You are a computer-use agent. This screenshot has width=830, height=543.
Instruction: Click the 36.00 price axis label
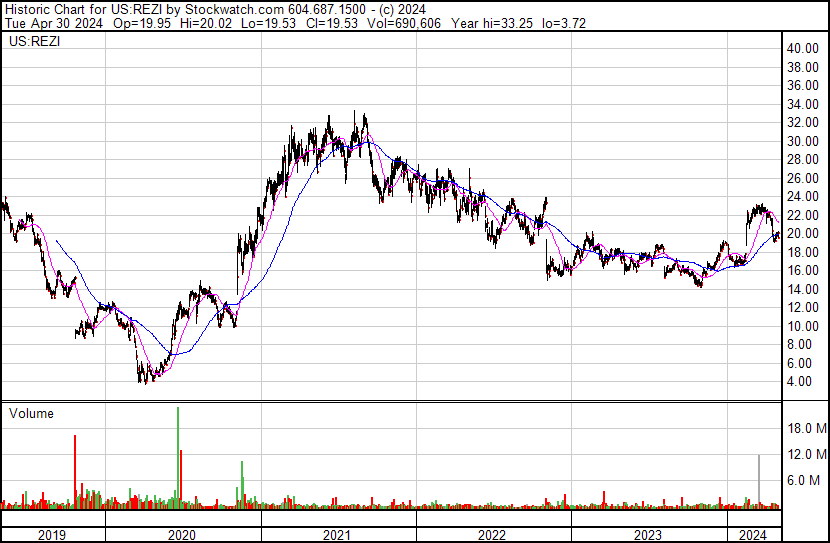coord(802,85)
